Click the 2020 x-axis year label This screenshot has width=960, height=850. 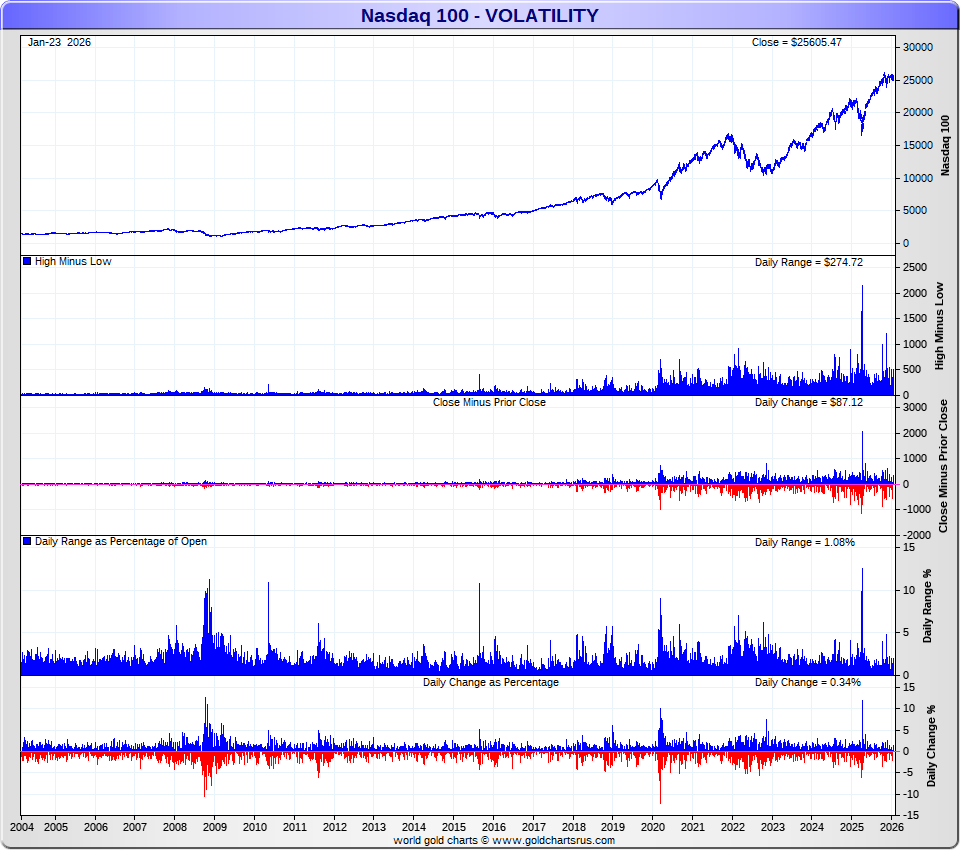pyautogui.click(x=653, y=827)
